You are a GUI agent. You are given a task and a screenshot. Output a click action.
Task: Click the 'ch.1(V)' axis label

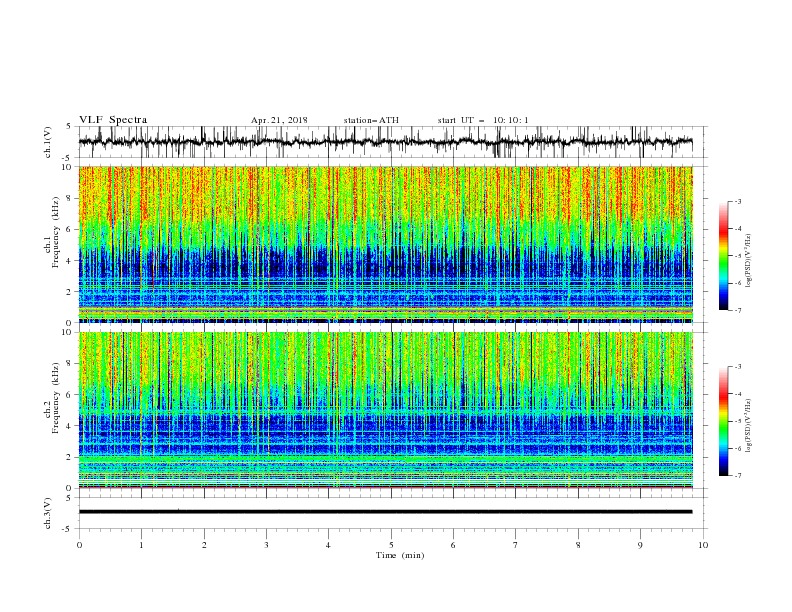(48, 142)
